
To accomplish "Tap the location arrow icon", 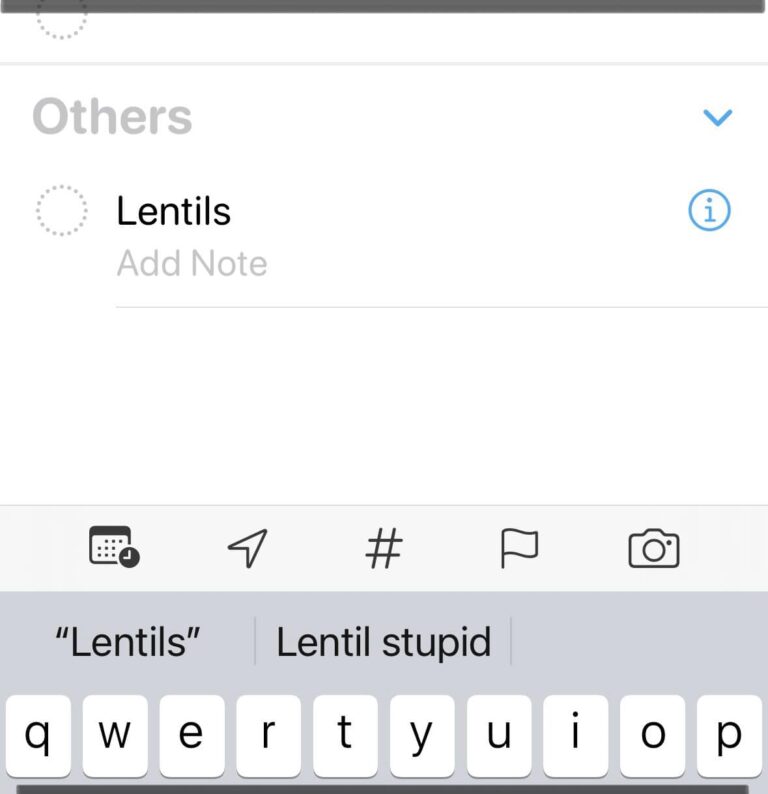I will tap(248, 548).
